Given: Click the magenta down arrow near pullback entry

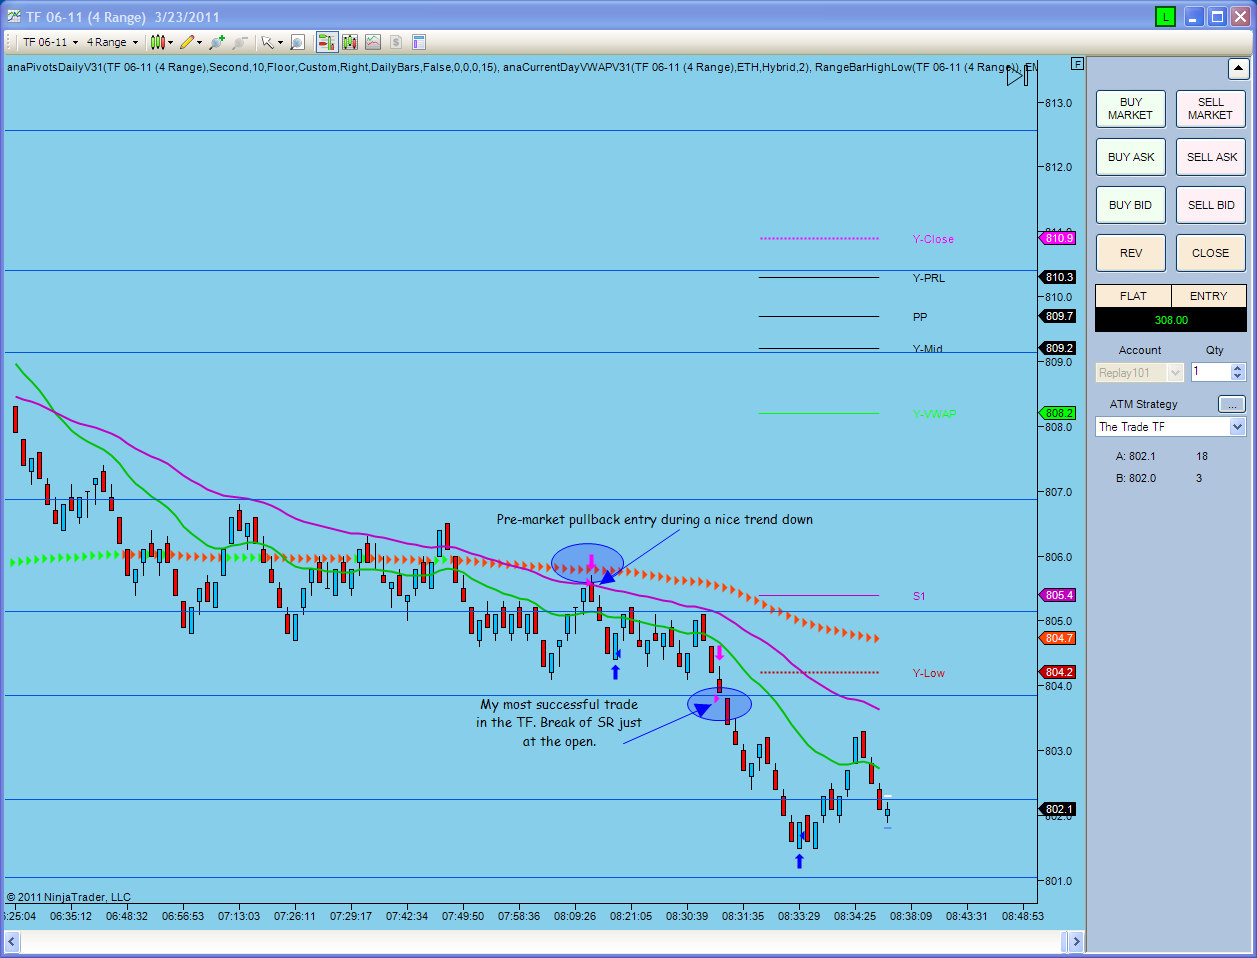Looking at the screenshot, I should [x=591, y=562].
